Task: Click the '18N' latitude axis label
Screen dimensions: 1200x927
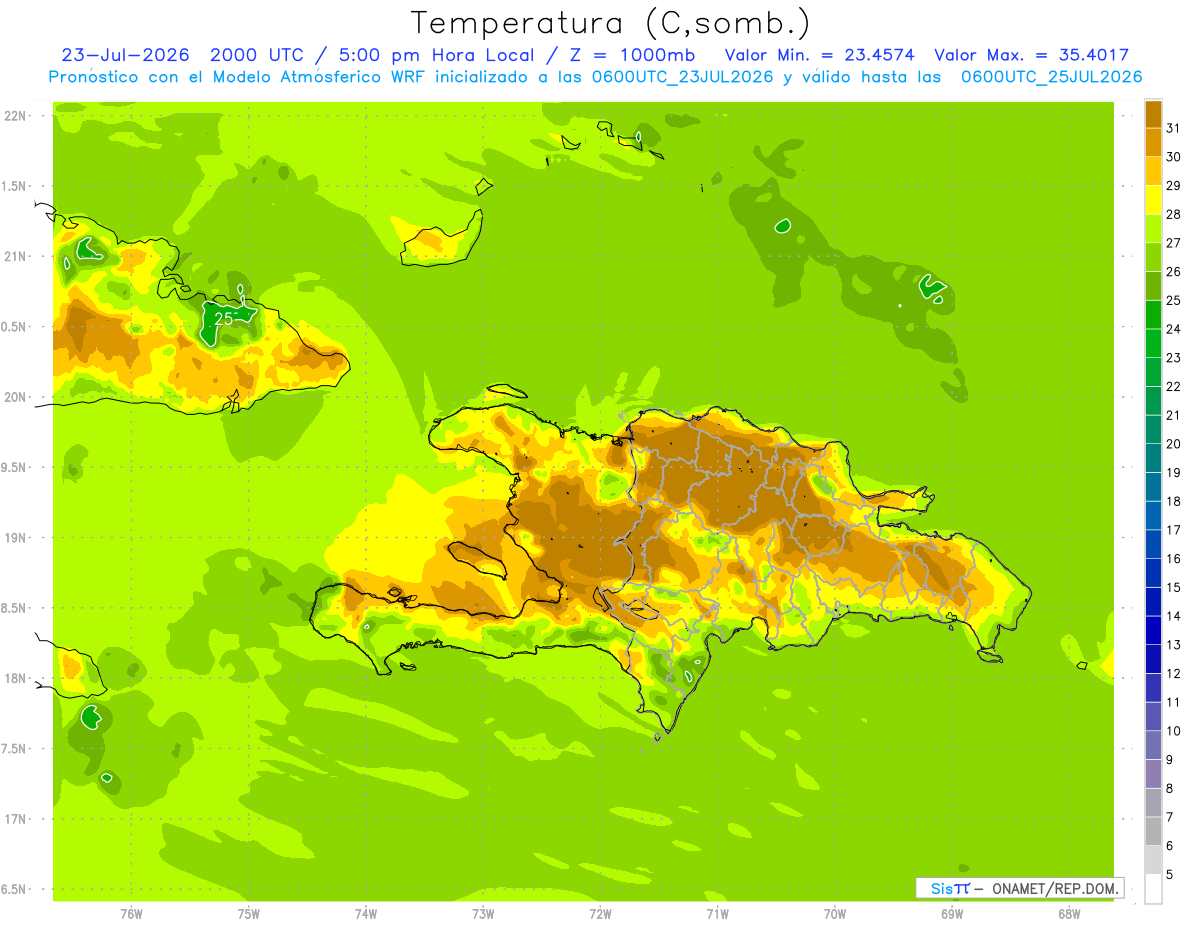Action: 15,678
